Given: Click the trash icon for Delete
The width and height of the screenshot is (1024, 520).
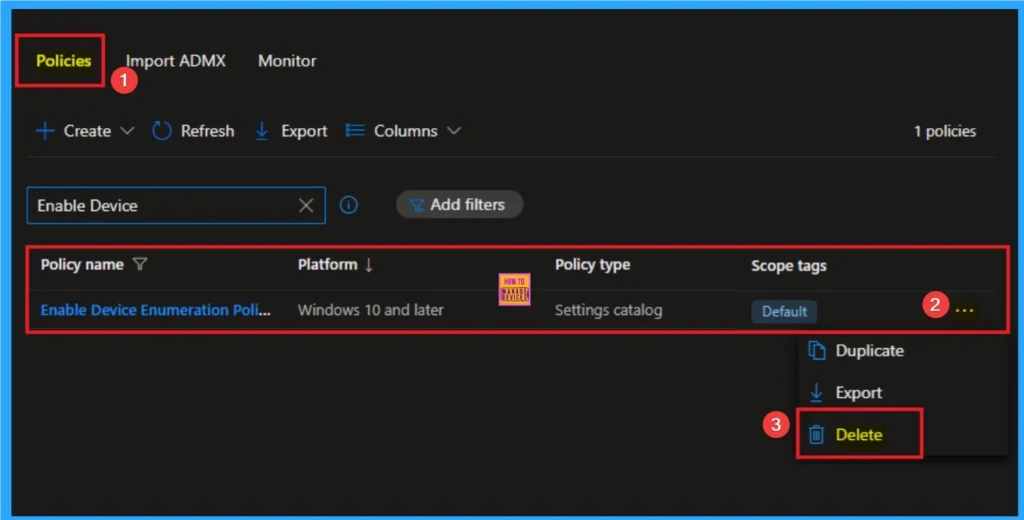Looking at the screenshot, I should 817,435.
